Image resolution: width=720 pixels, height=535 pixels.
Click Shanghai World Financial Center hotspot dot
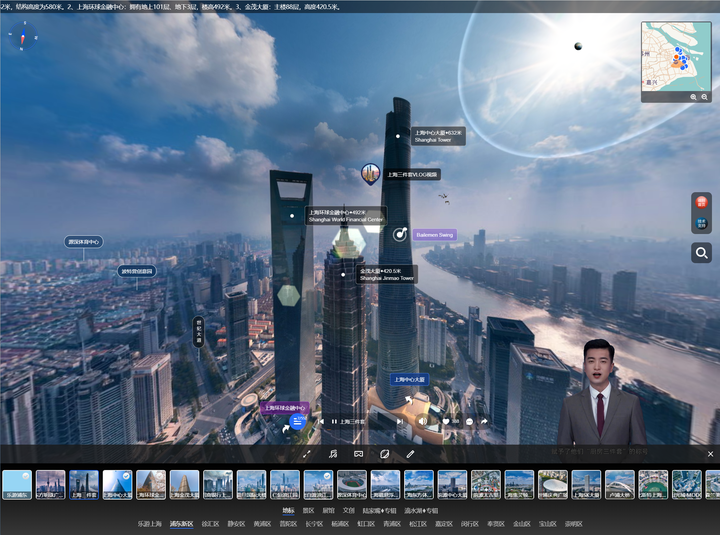tap(292, 216)
